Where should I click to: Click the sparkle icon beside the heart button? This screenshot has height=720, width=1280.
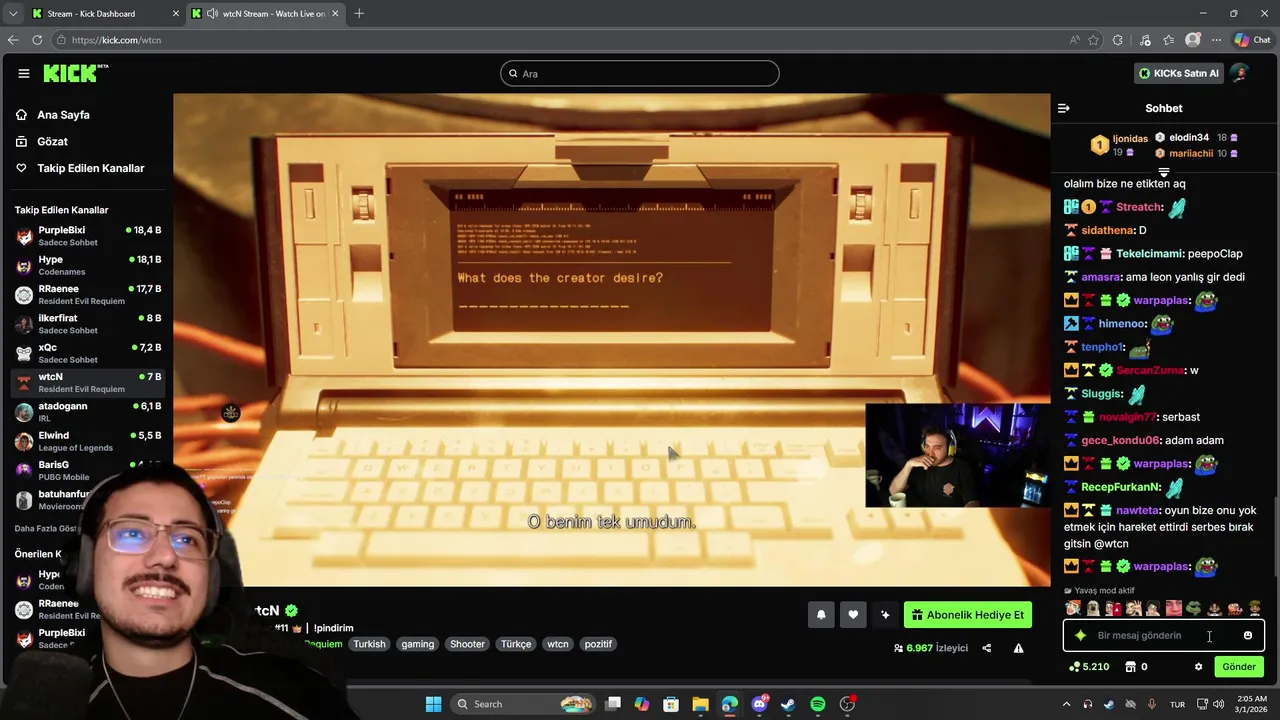885,615
